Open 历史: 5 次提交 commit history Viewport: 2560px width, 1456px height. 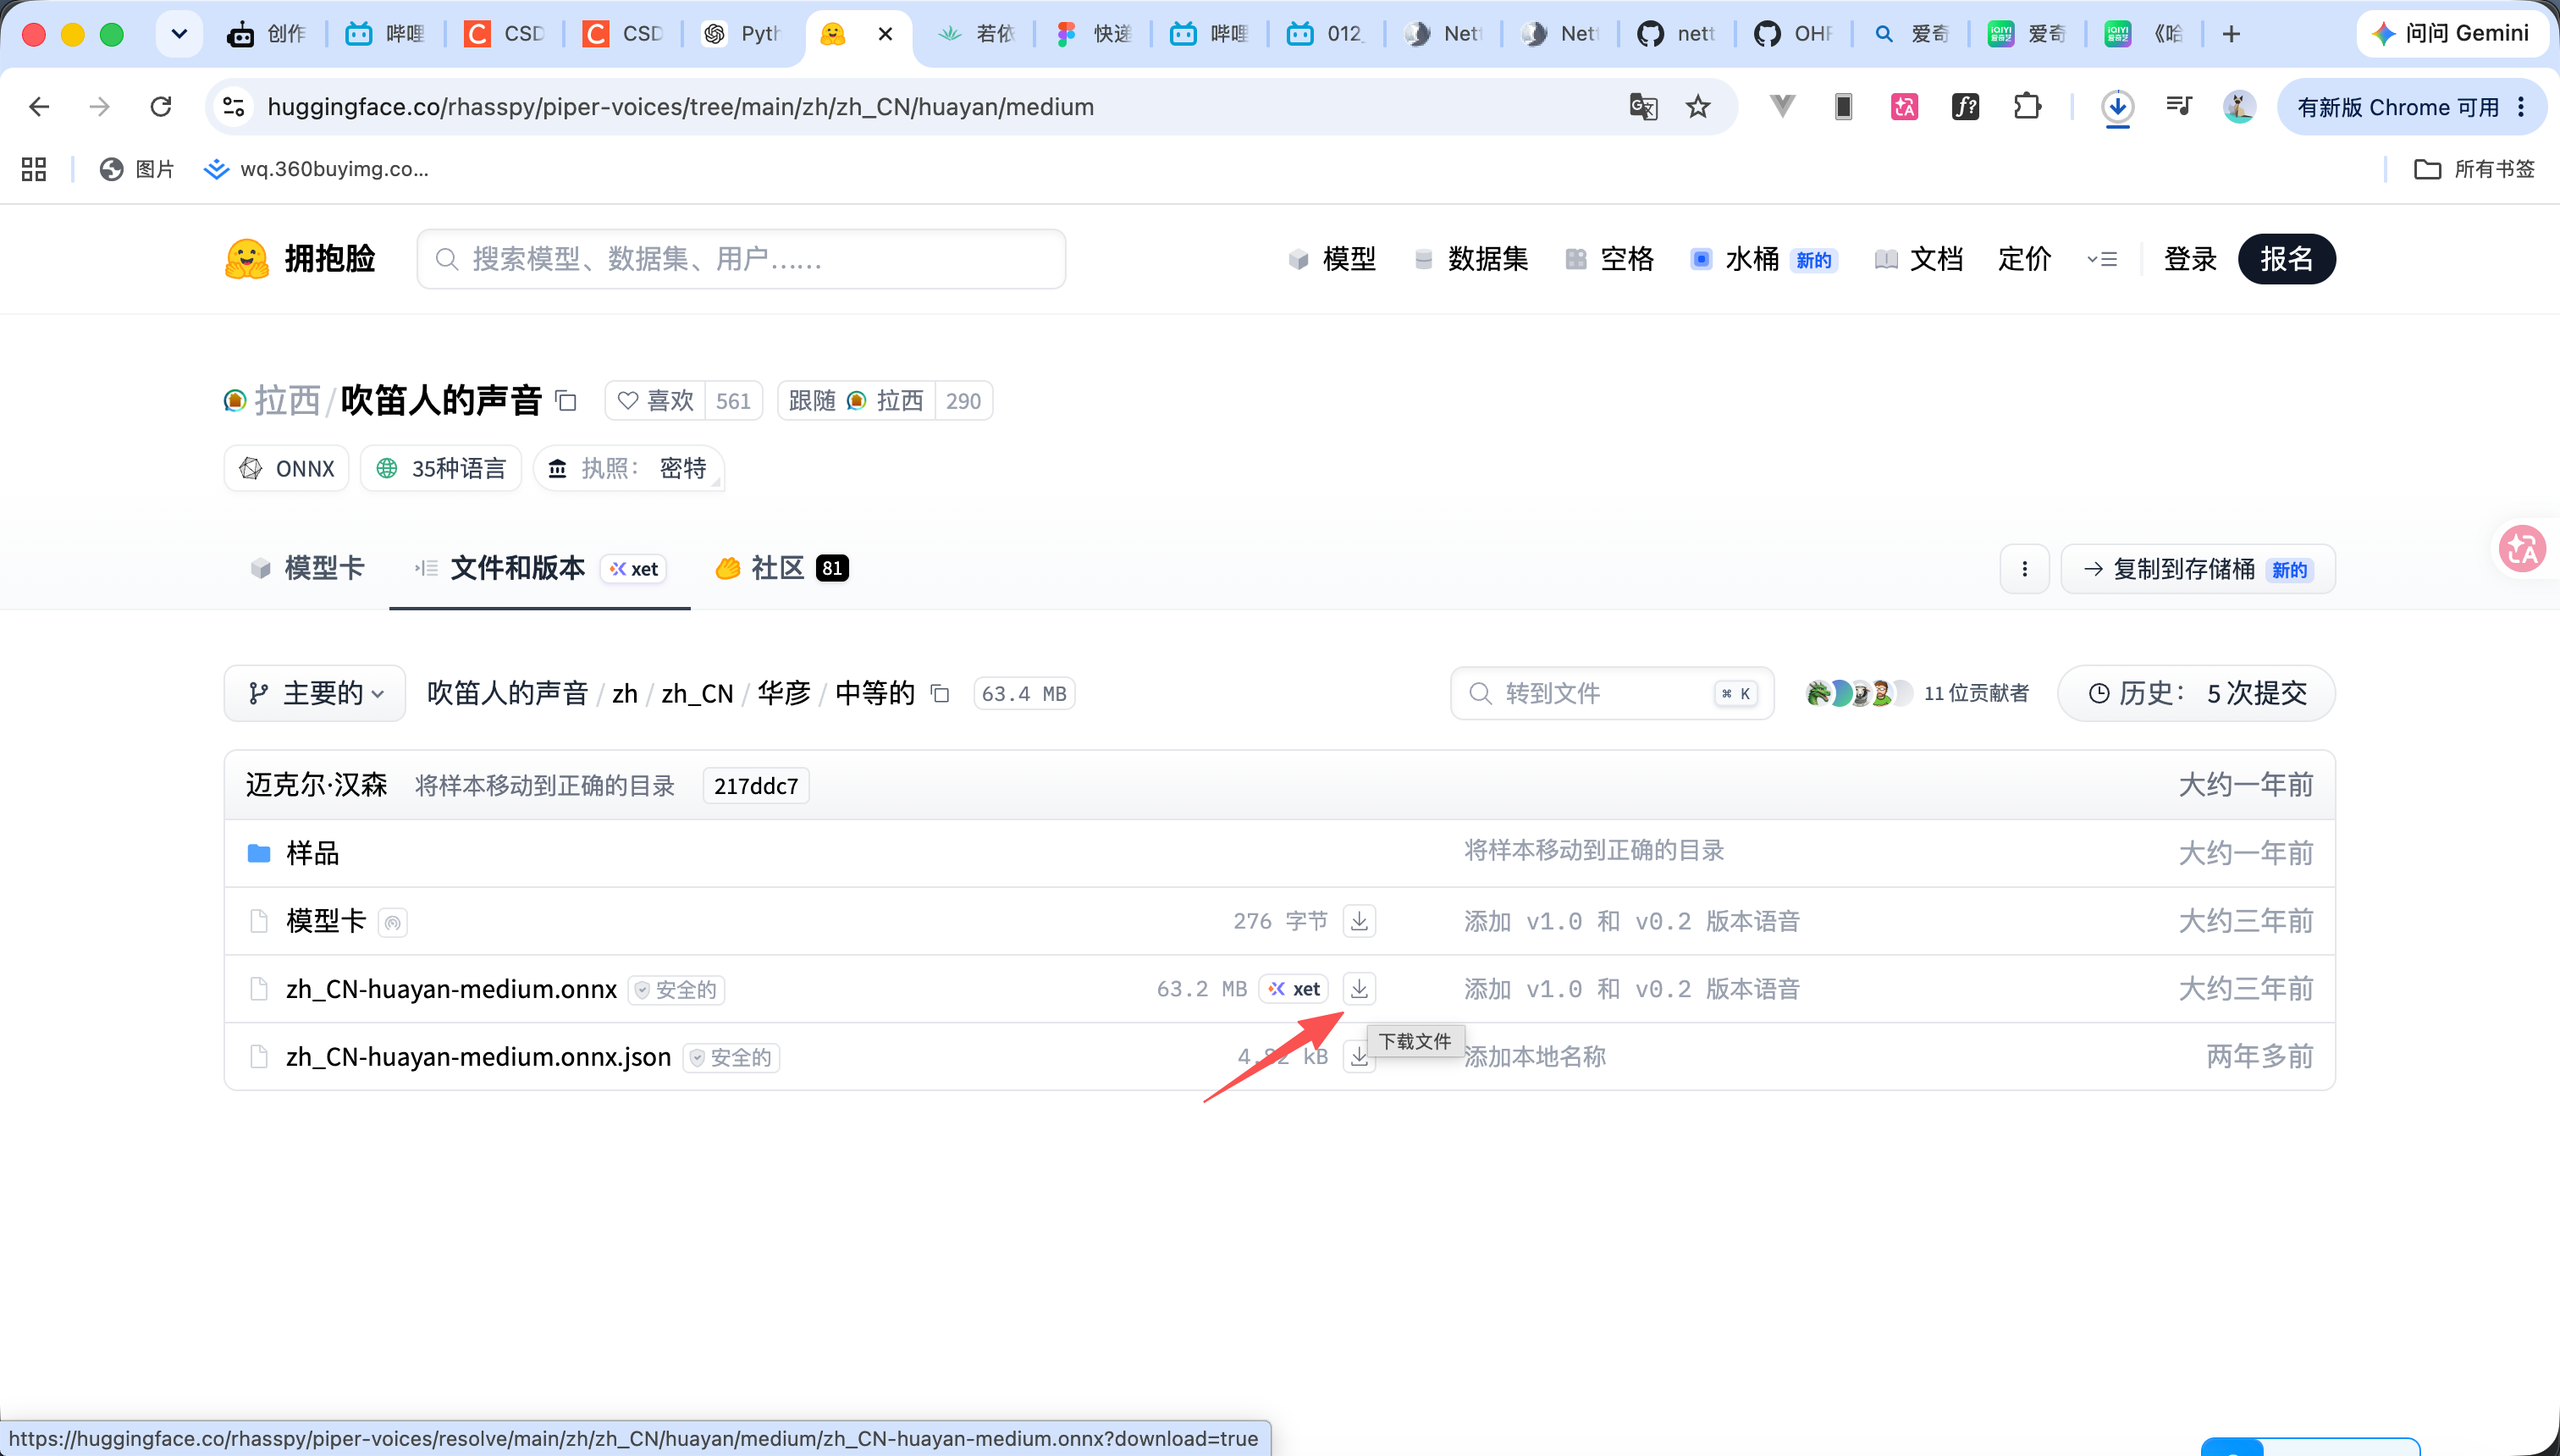(x=2196, y=693)
